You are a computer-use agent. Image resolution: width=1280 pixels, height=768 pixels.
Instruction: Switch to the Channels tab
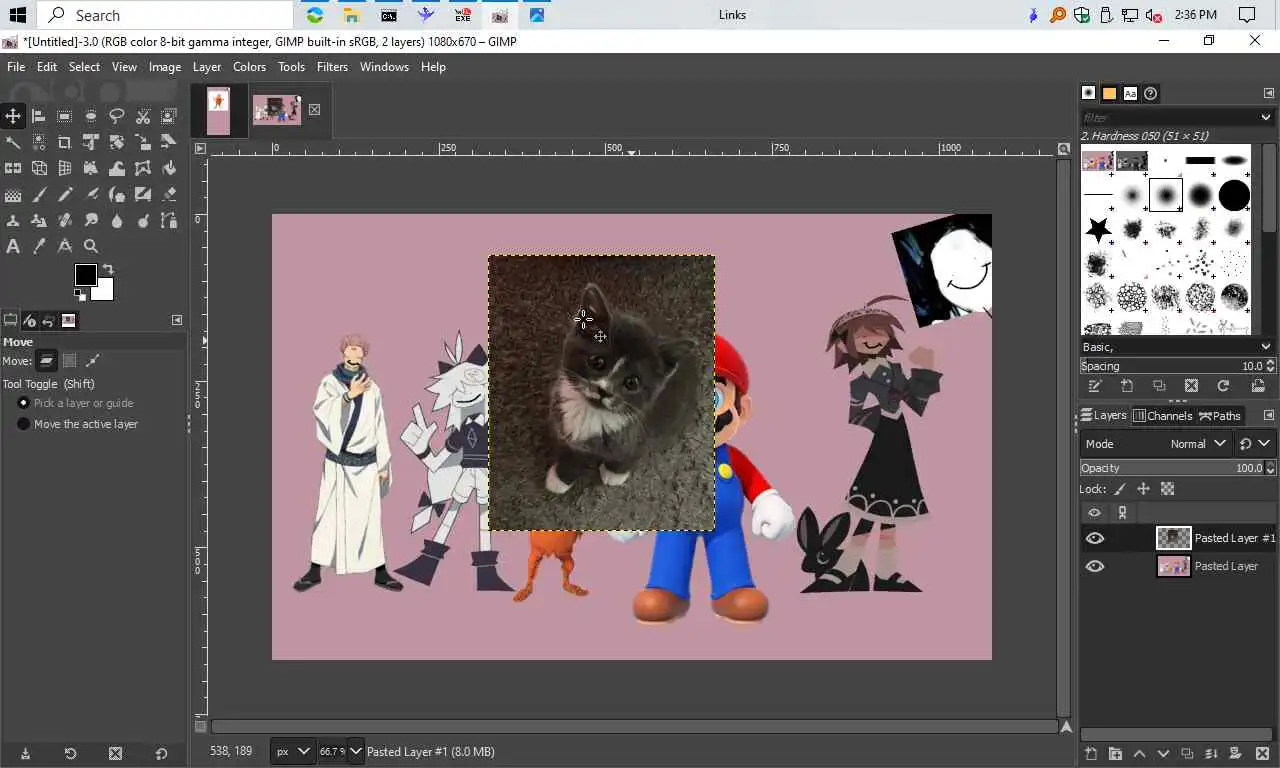[x=1162, y=415]
